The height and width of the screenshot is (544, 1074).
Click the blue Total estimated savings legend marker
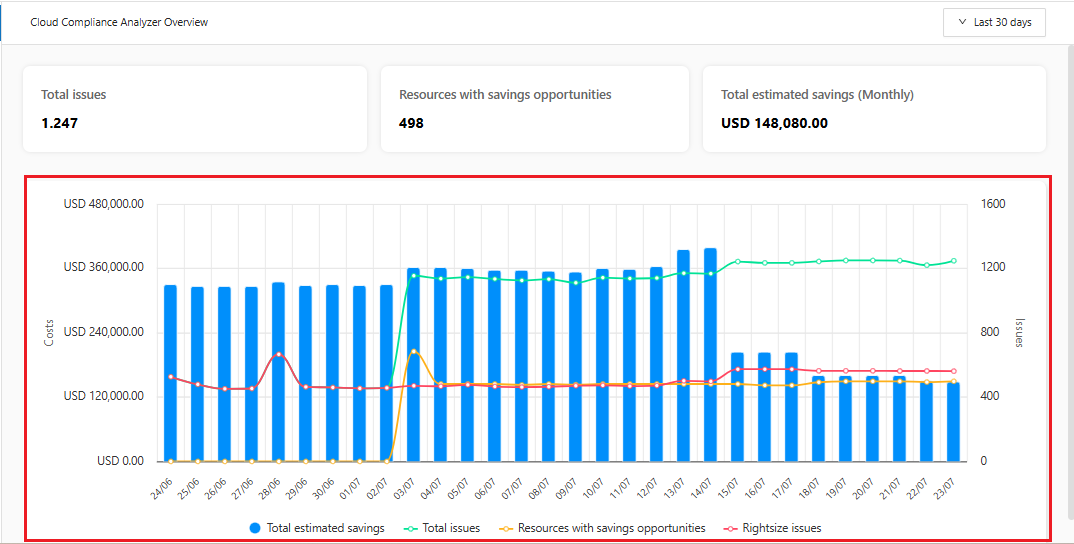(x=254, y=528)
